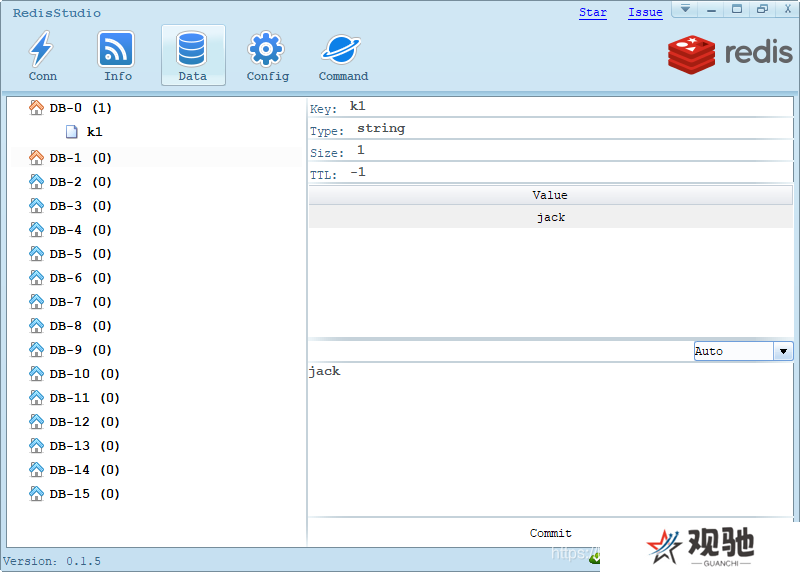
Task: Select the DB-5 (0) database node
Action: [80, 254]
